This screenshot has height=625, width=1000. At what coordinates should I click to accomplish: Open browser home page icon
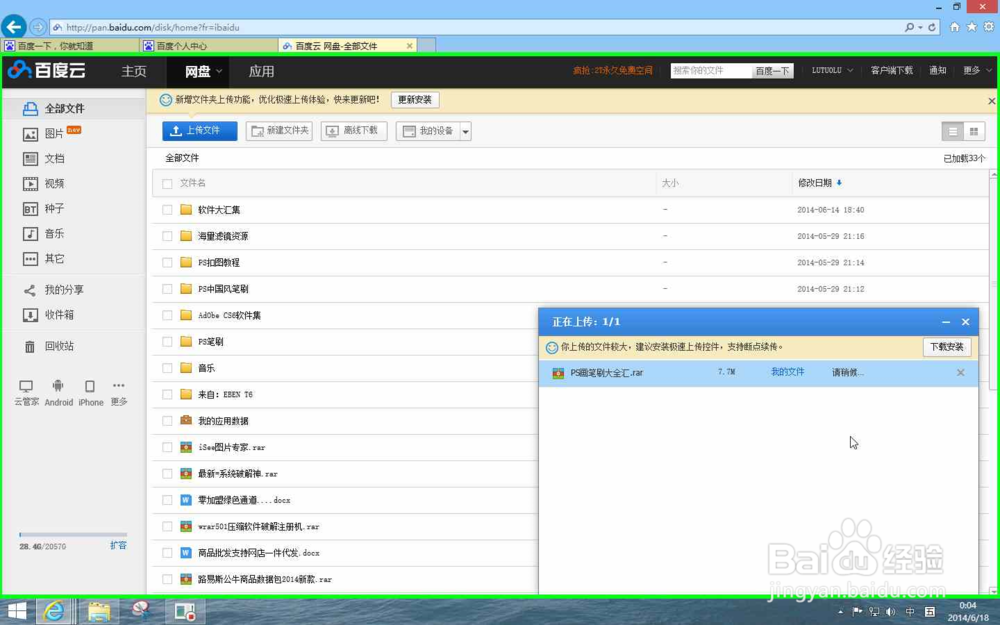(x=955, y=27)
